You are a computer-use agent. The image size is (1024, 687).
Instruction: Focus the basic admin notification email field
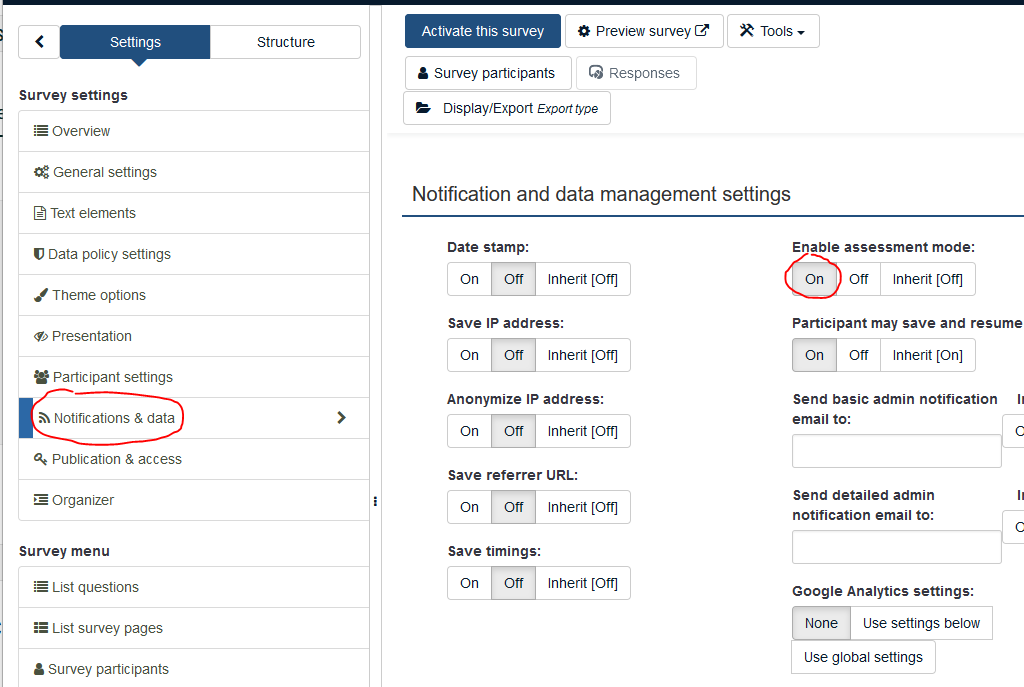[x=896, y=451]
